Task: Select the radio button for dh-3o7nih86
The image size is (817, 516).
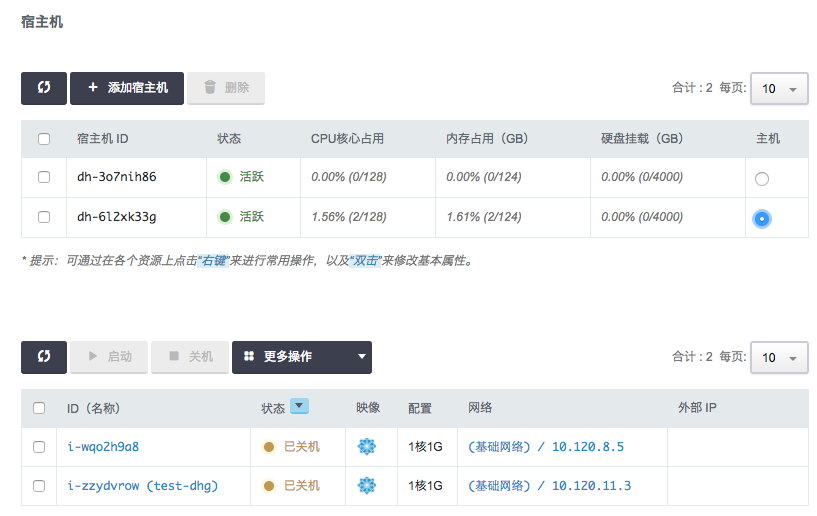Action: tap(762, 179)
